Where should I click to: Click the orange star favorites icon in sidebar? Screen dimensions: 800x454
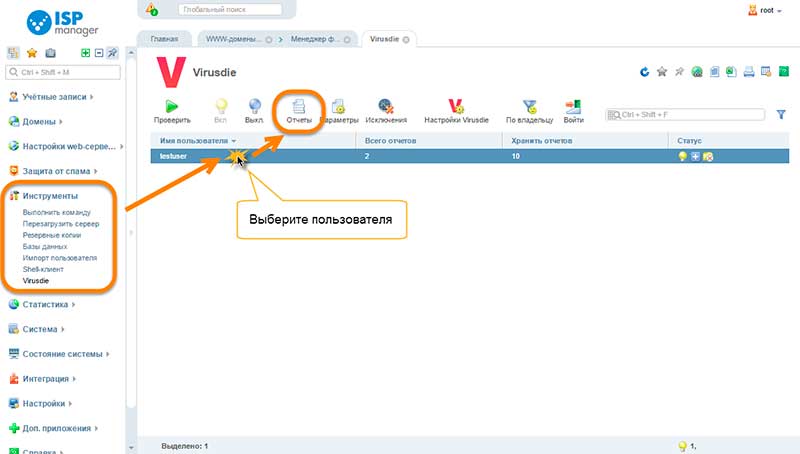[x=32, y=53]
